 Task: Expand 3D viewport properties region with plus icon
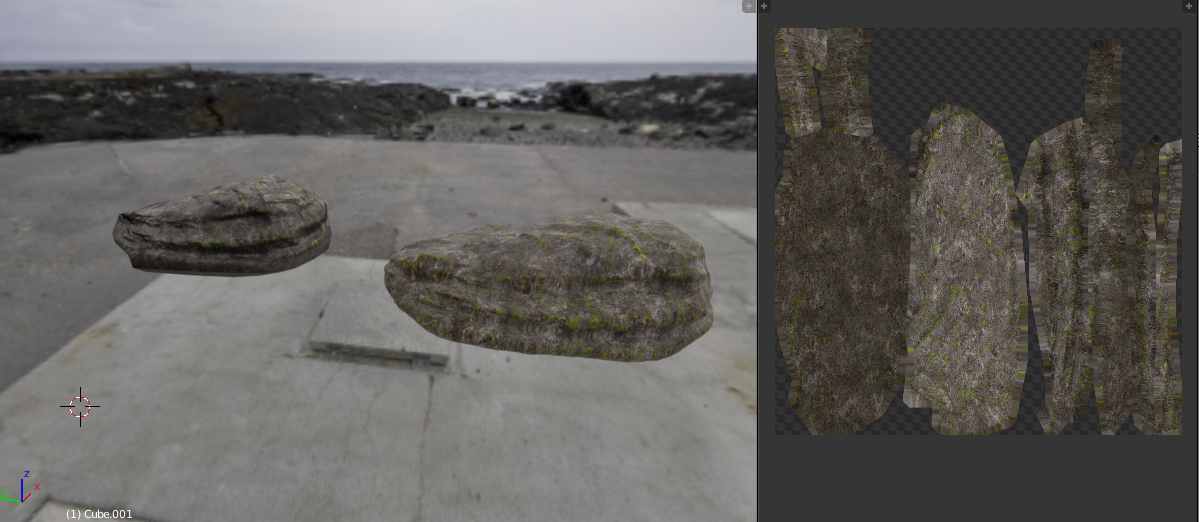749,6
